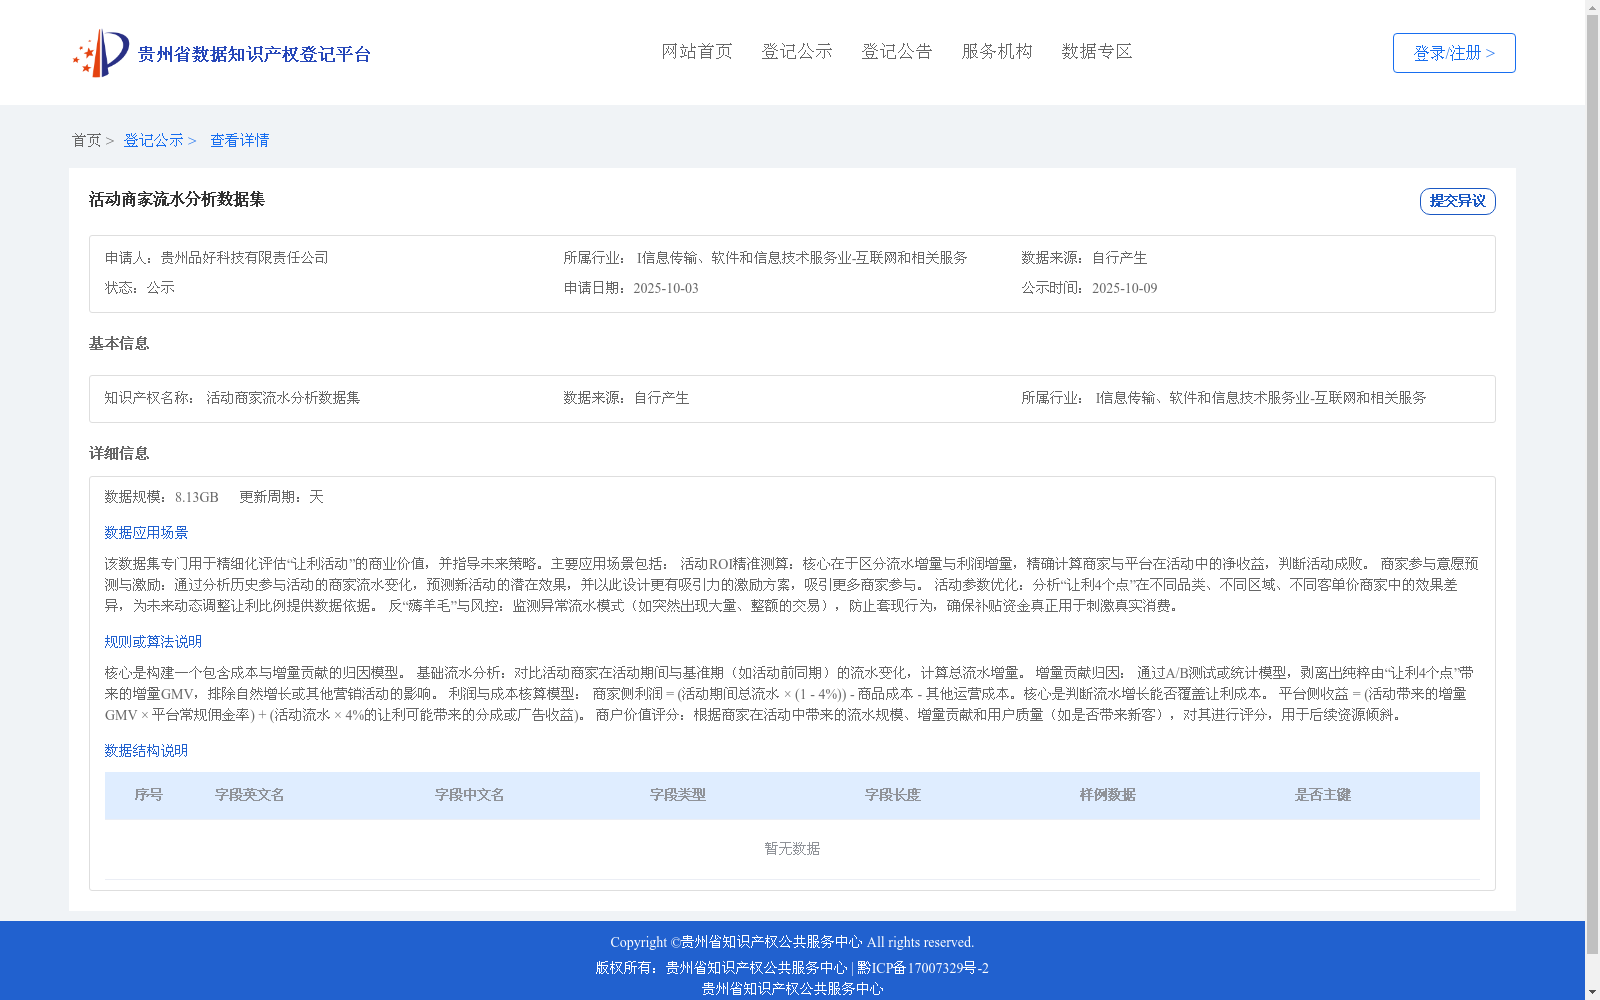Click the 样例数据 column header
This screenshot has width=1600, height=1000.
pos(1108,795)
